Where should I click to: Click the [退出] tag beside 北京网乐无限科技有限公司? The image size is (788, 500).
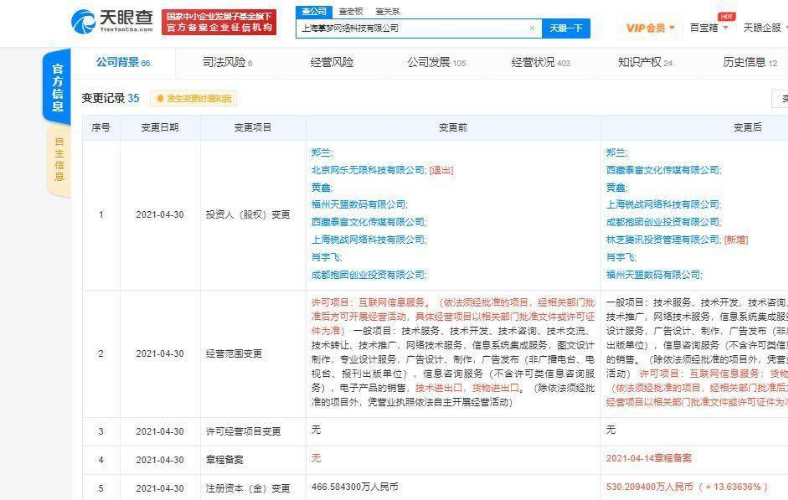441,170
